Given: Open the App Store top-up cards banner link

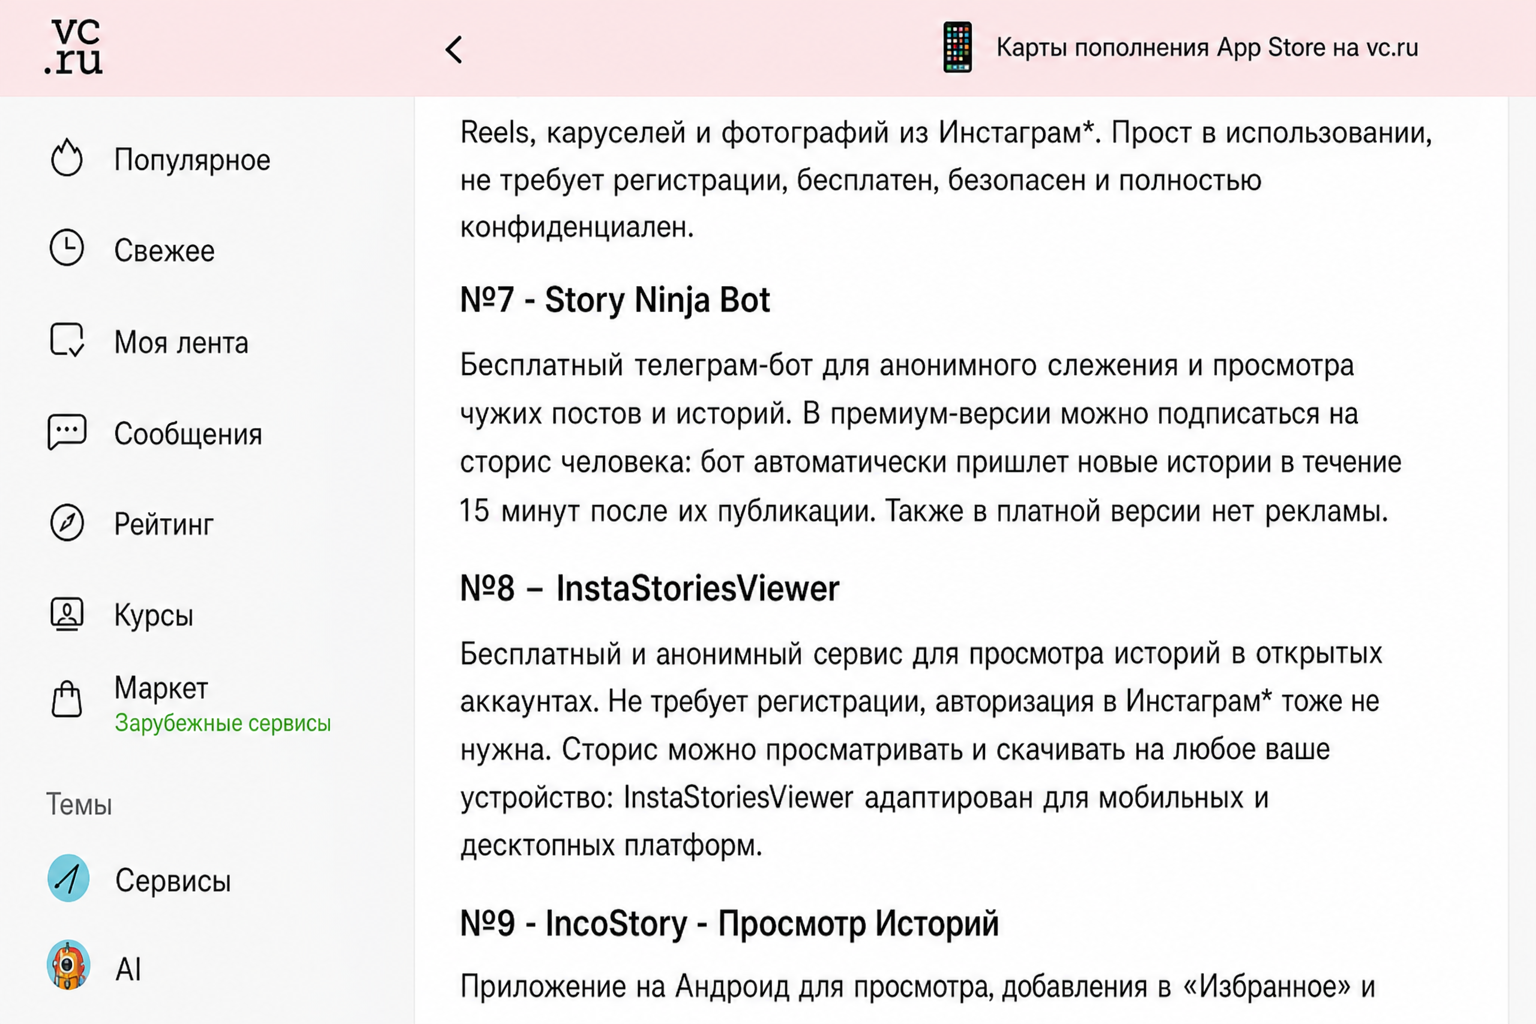Looking at the screenshot, I should pos(1206,47).
